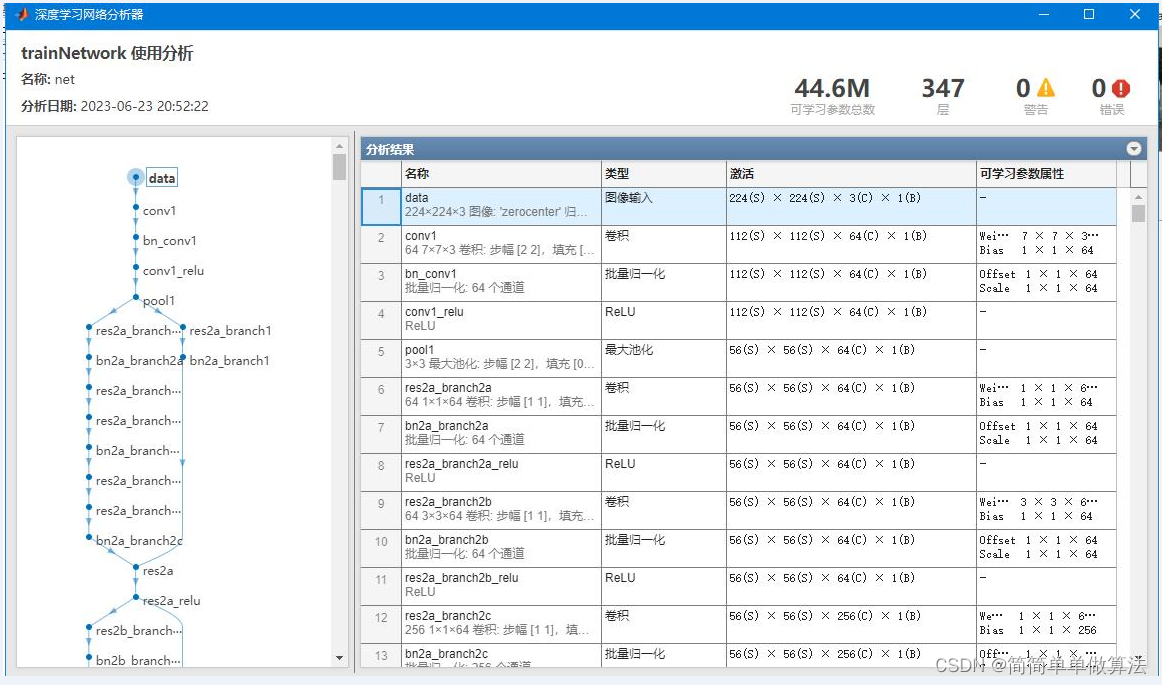The width and height of the screenshot is (1162, 685).
Task: Click row number 13 cell
Action: (x=381, y=655)
